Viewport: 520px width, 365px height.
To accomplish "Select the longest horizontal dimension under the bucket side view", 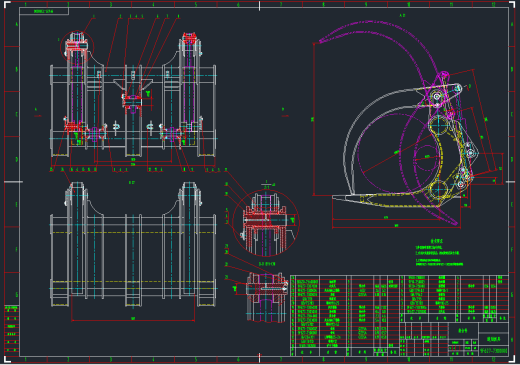I will [396, 227].
